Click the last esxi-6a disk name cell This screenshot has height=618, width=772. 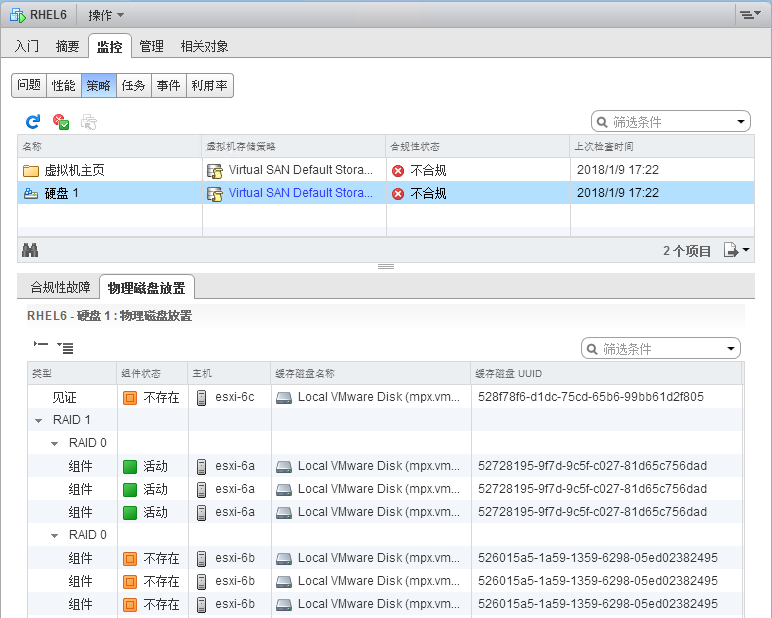click(371, 512)
